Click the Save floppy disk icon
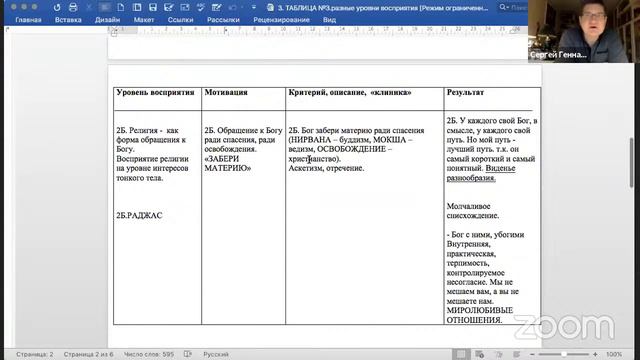 pyautogui.click(x=153, y=7)
